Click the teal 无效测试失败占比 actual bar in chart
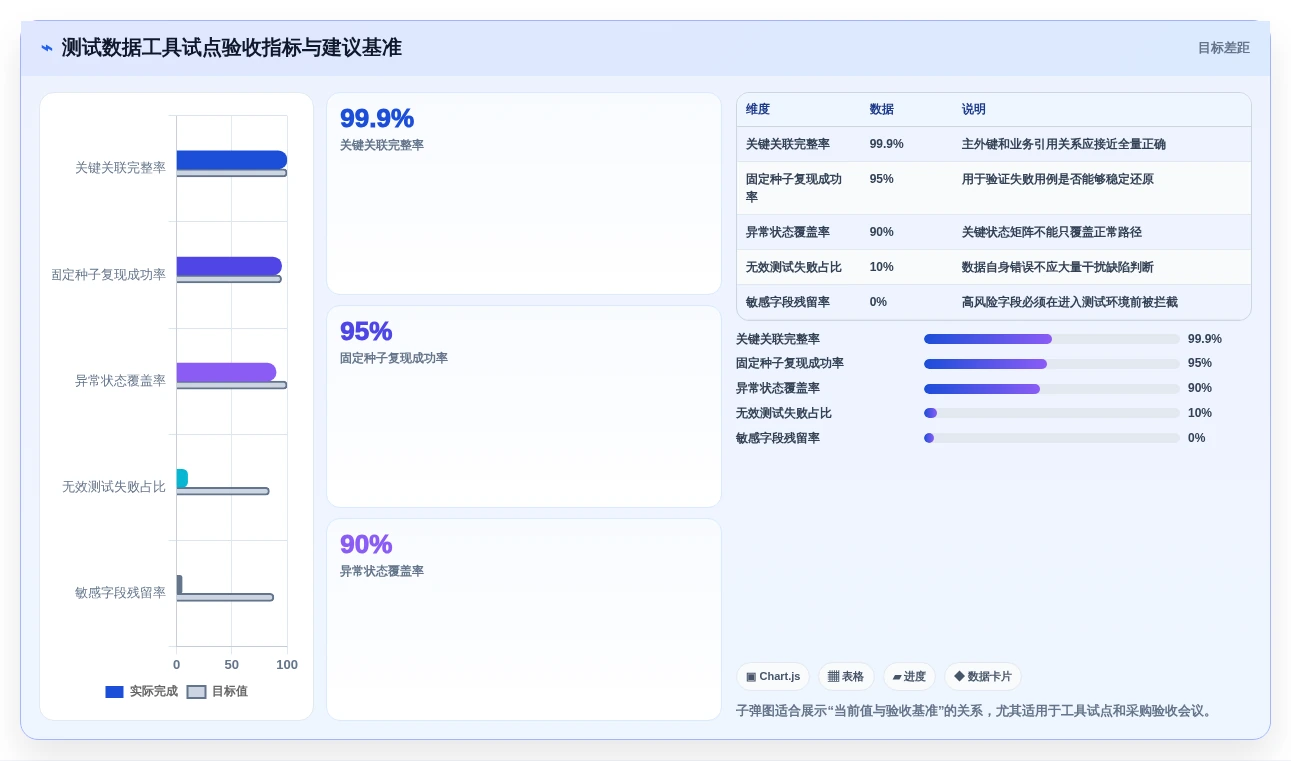The image size is (1291, 761). point(182,478)
